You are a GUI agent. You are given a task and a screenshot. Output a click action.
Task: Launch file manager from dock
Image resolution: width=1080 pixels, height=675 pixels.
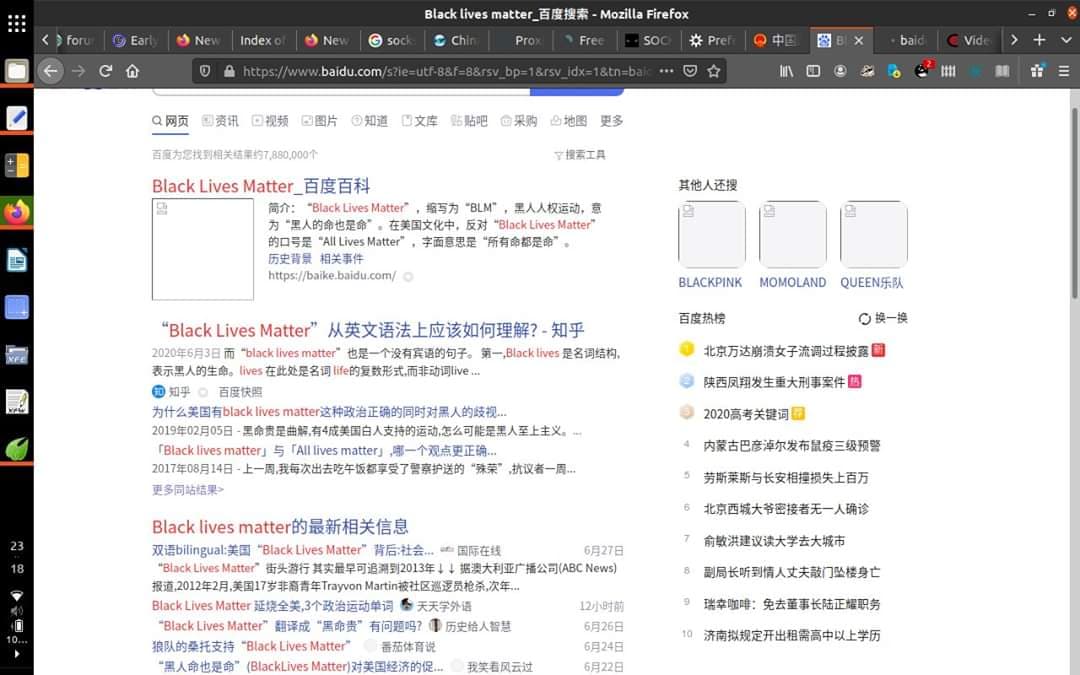click(17, 70)
